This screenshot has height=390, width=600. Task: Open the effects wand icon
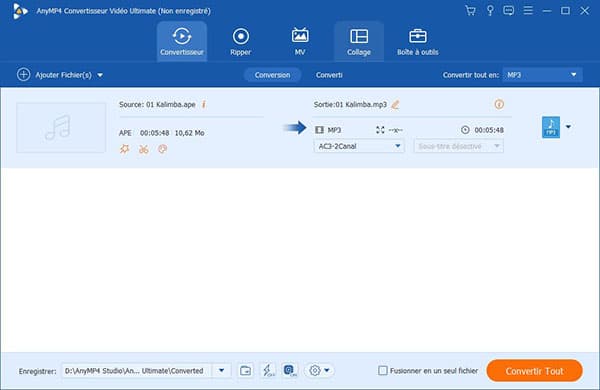coord(124,149)
